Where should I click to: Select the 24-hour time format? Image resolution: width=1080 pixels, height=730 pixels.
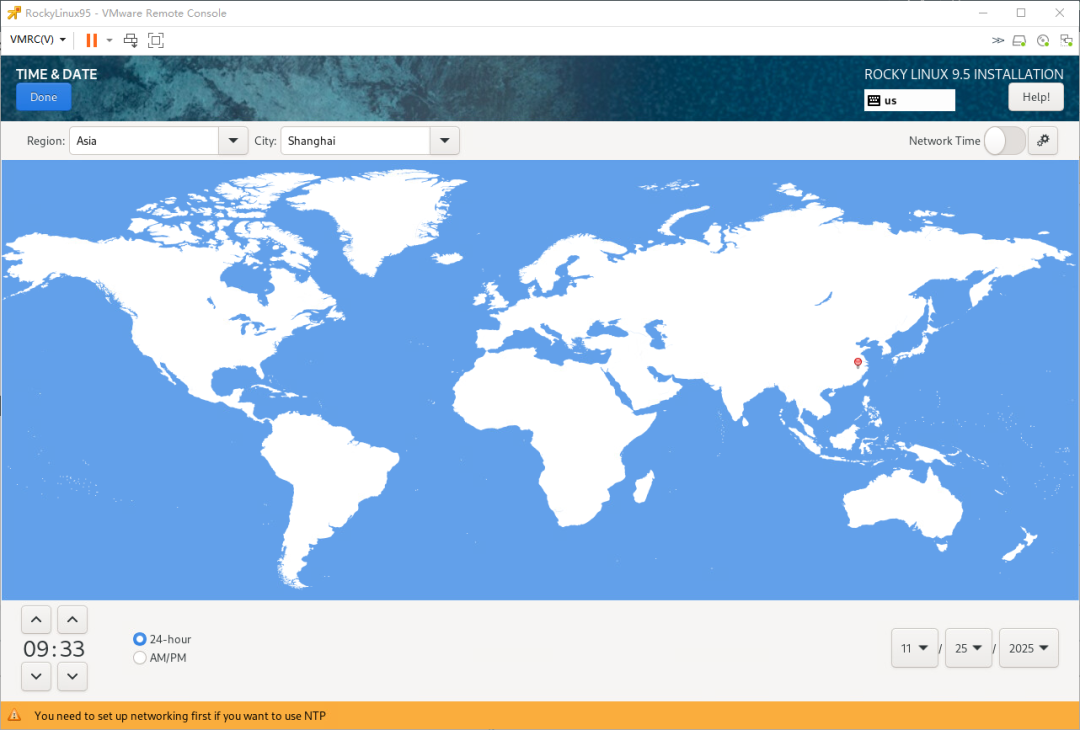[x=162, y=639]
